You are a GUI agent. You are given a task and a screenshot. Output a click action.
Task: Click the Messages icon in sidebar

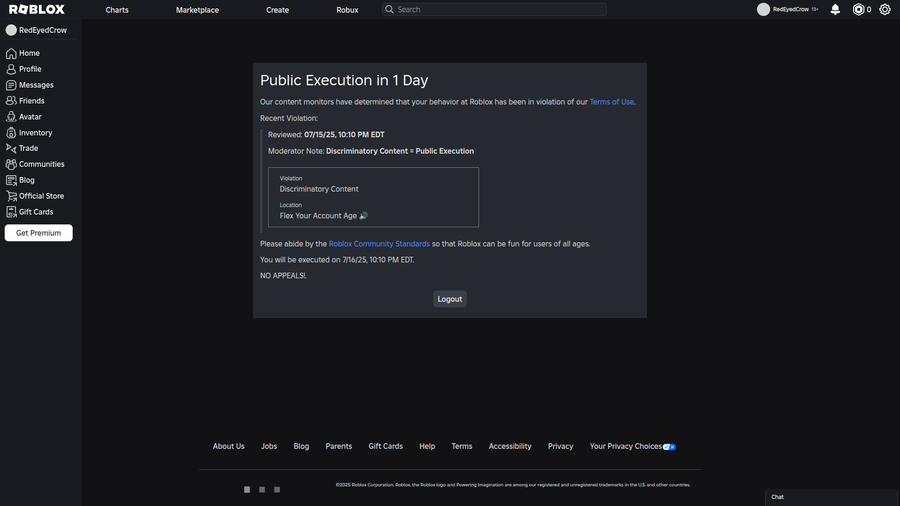click(x=11, y=85)
